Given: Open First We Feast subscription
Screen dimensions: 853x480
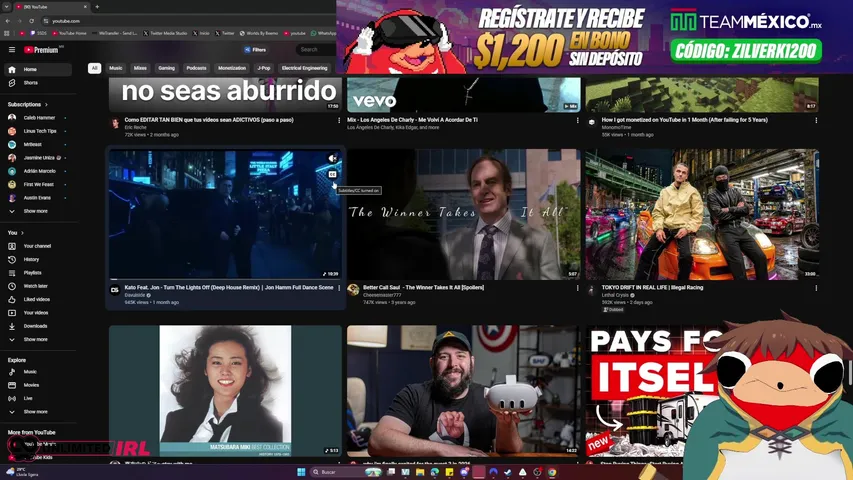Looking at the screenshot, I should pyautogui.click(x=38, y=184).
